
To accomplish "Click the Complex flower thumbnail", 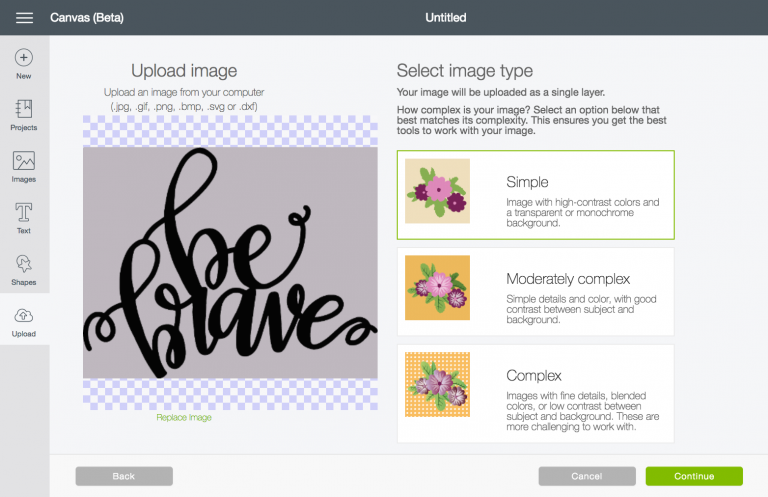I will coord(437,384).
